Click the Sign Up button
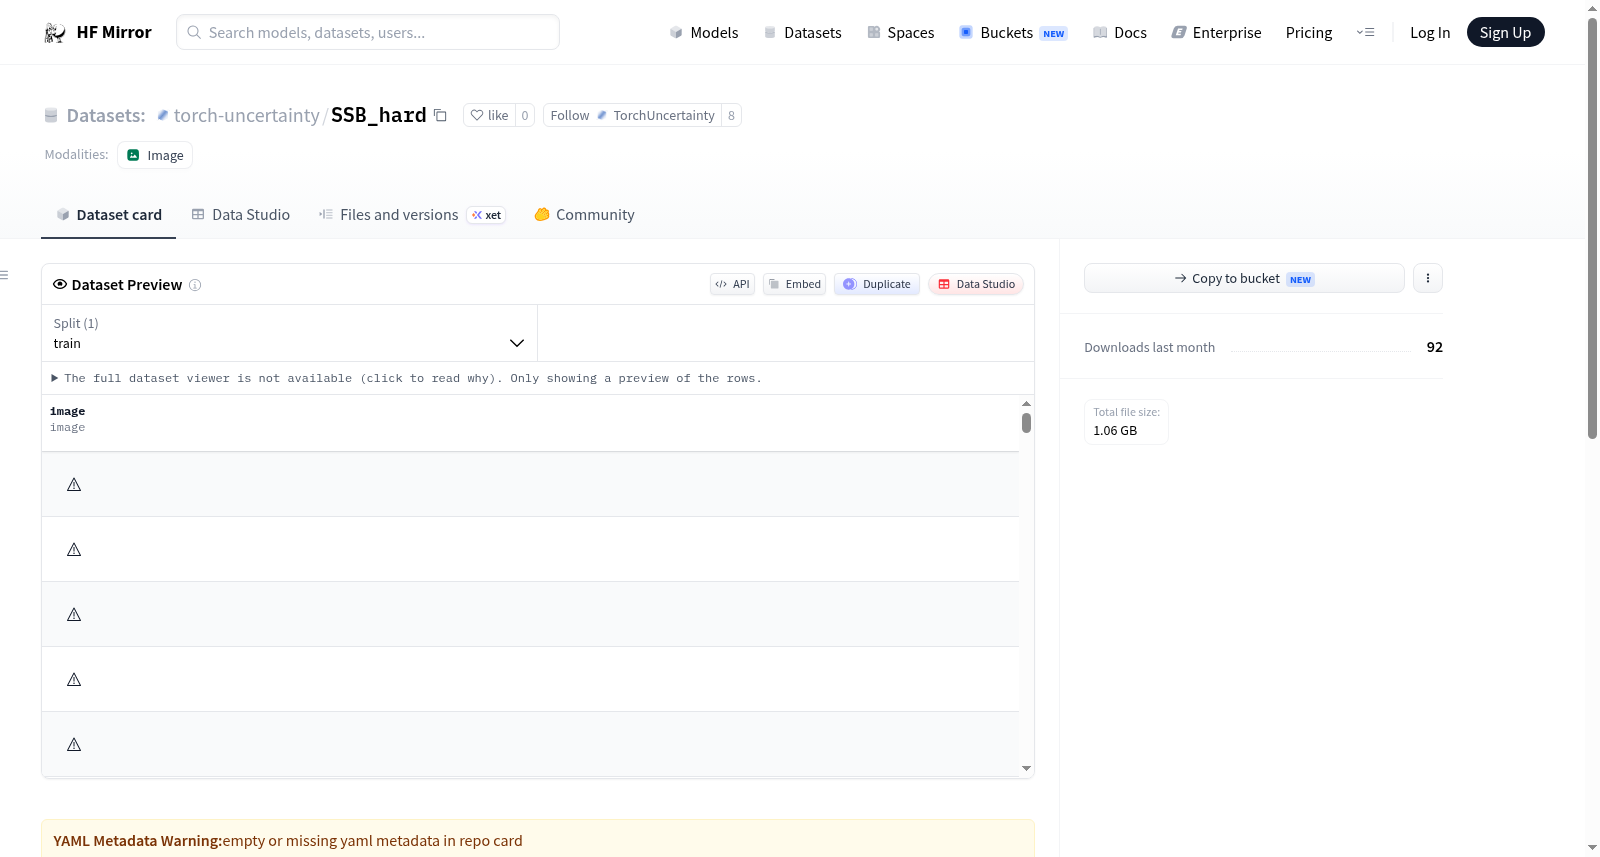1600x857 pixels. tap(1505, 33)
